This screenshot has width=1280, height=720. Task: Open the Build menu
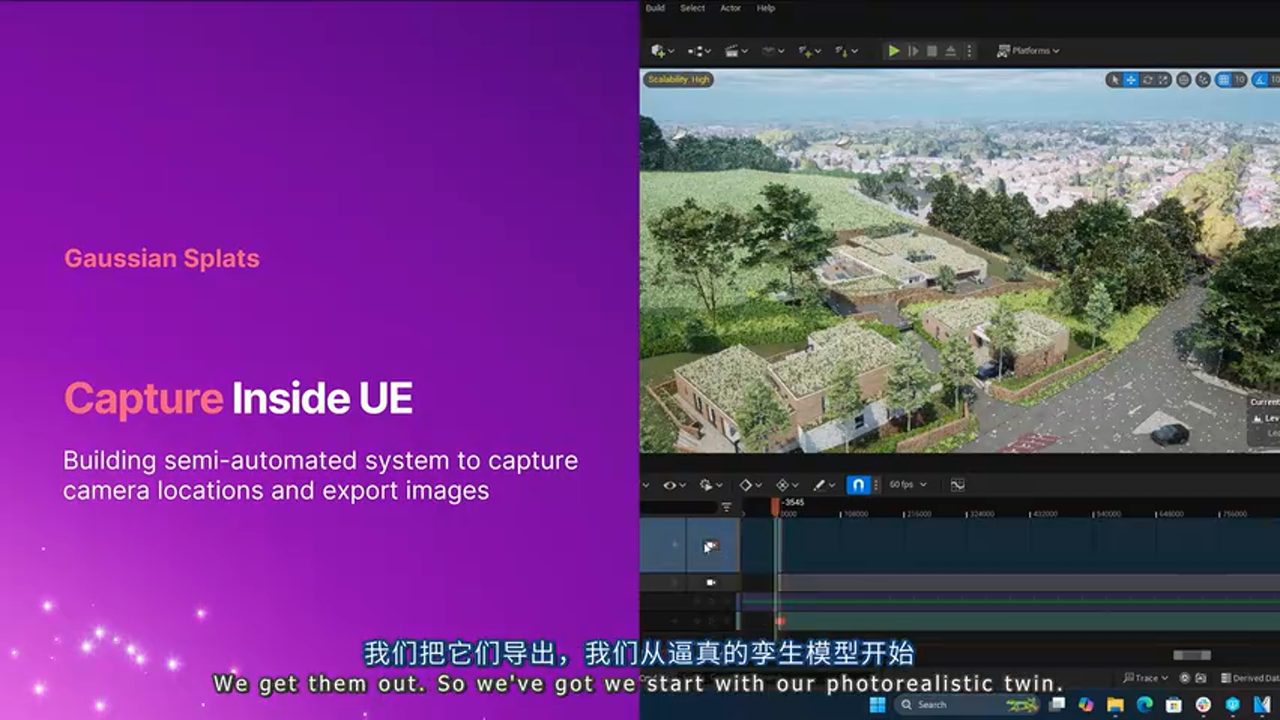tap(656, 8)
